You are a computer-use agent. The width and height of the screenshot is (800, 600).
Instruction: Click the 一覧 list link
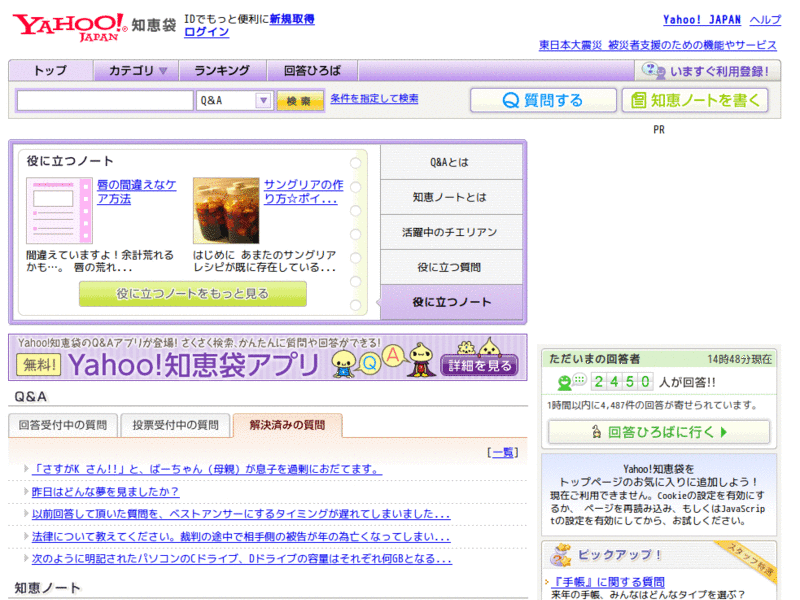point(503,453)
